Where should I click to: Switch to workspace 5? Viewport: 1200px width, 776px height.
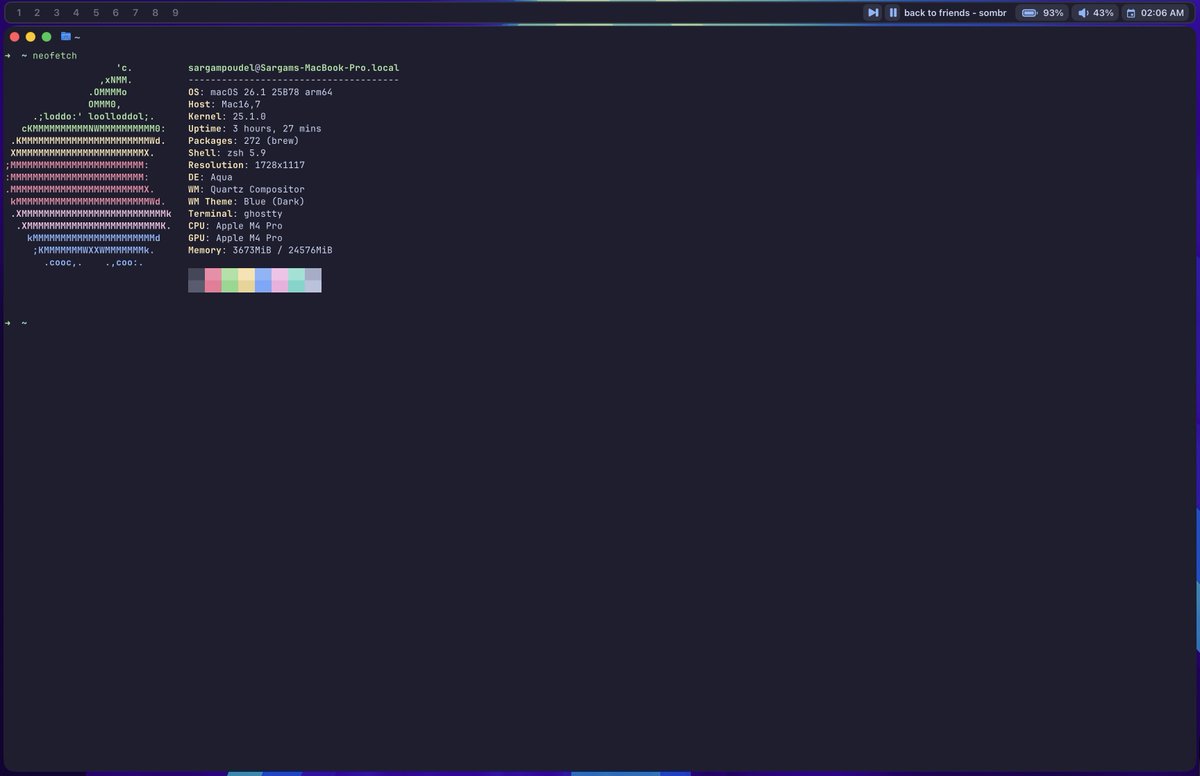(x=96, y=13)
